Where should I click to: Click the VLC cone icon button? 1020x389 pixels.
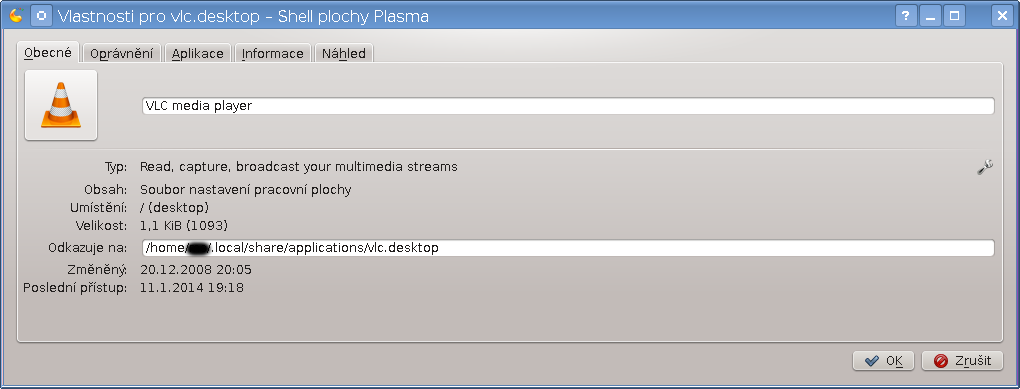[x=60, y=105]
